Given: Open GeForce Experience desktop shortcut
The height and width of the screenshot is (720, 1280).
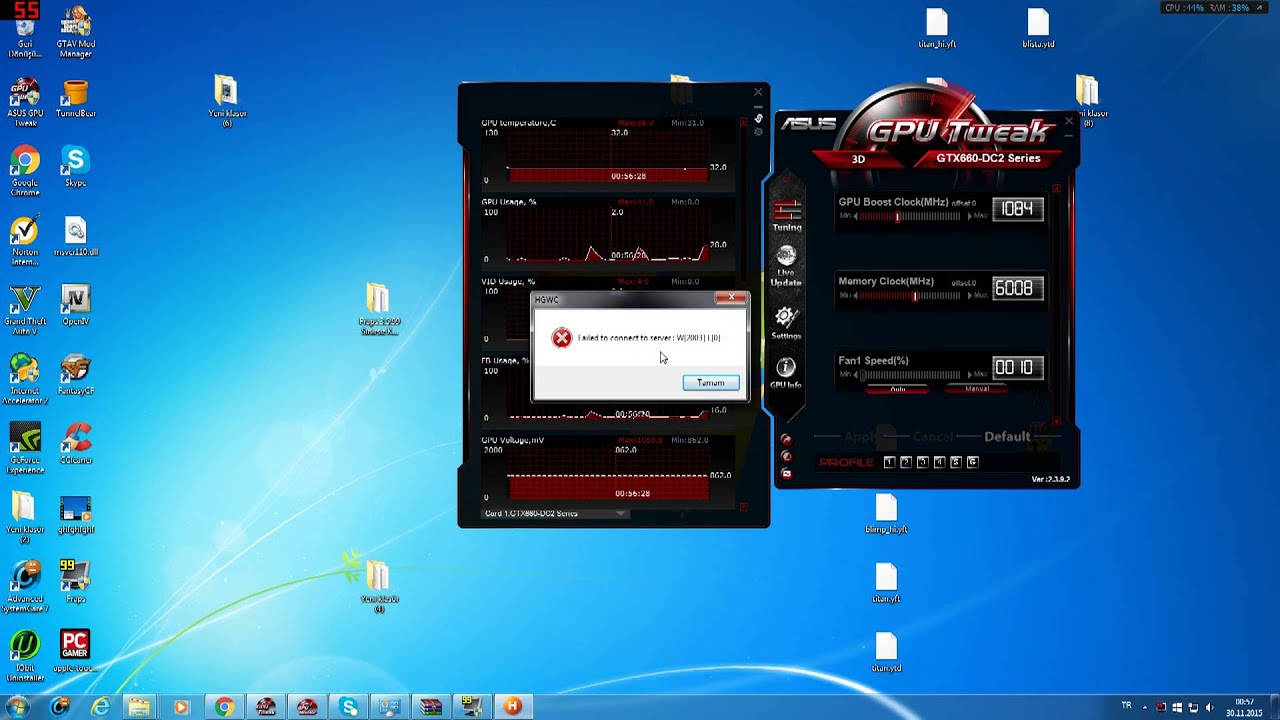Looking at the screenshot, I should tap(25, 447).
